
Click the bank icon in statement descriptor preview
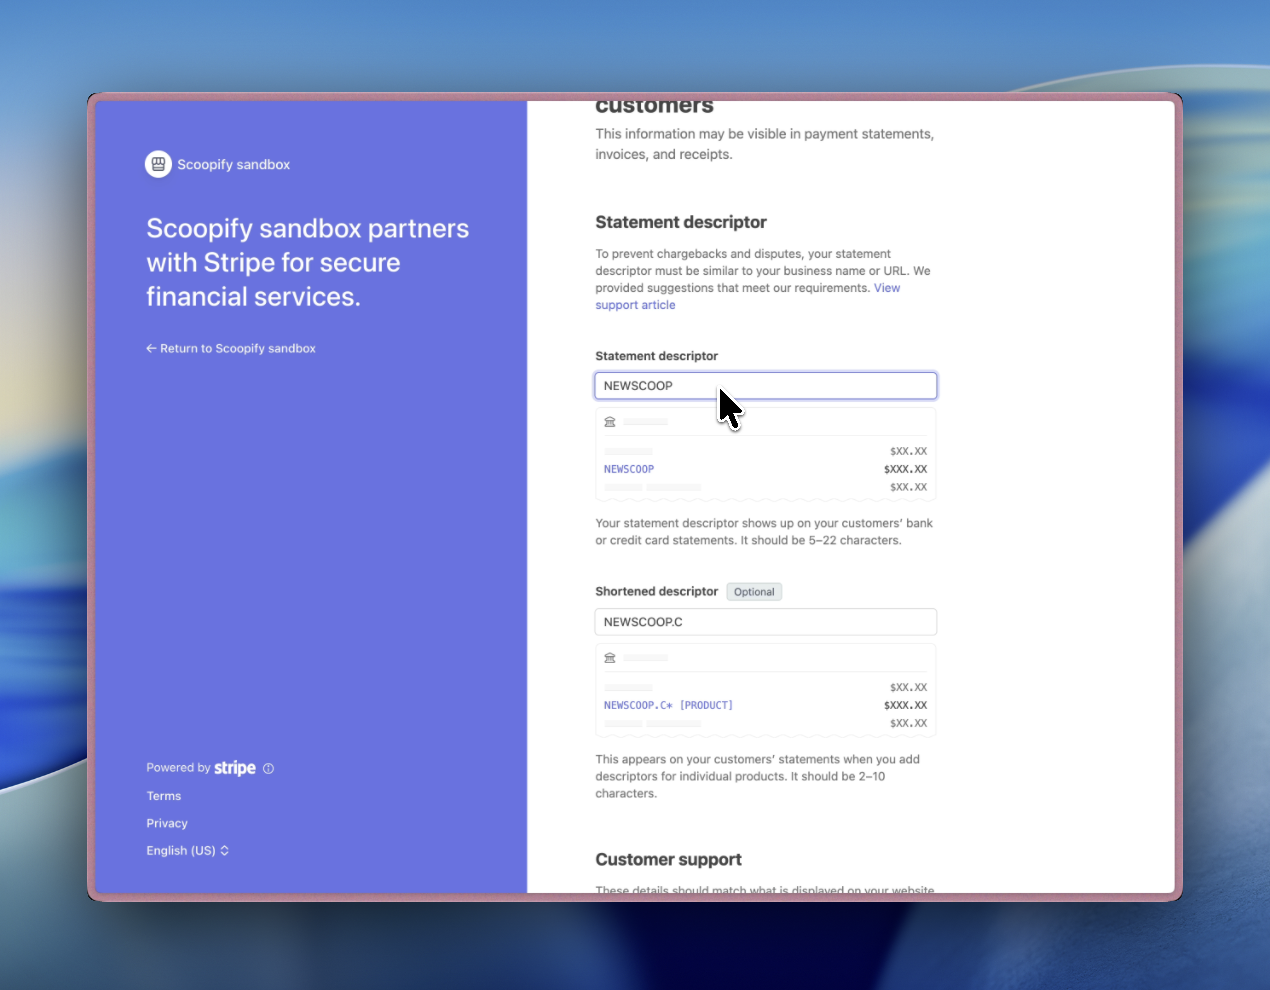click(610, 421)
